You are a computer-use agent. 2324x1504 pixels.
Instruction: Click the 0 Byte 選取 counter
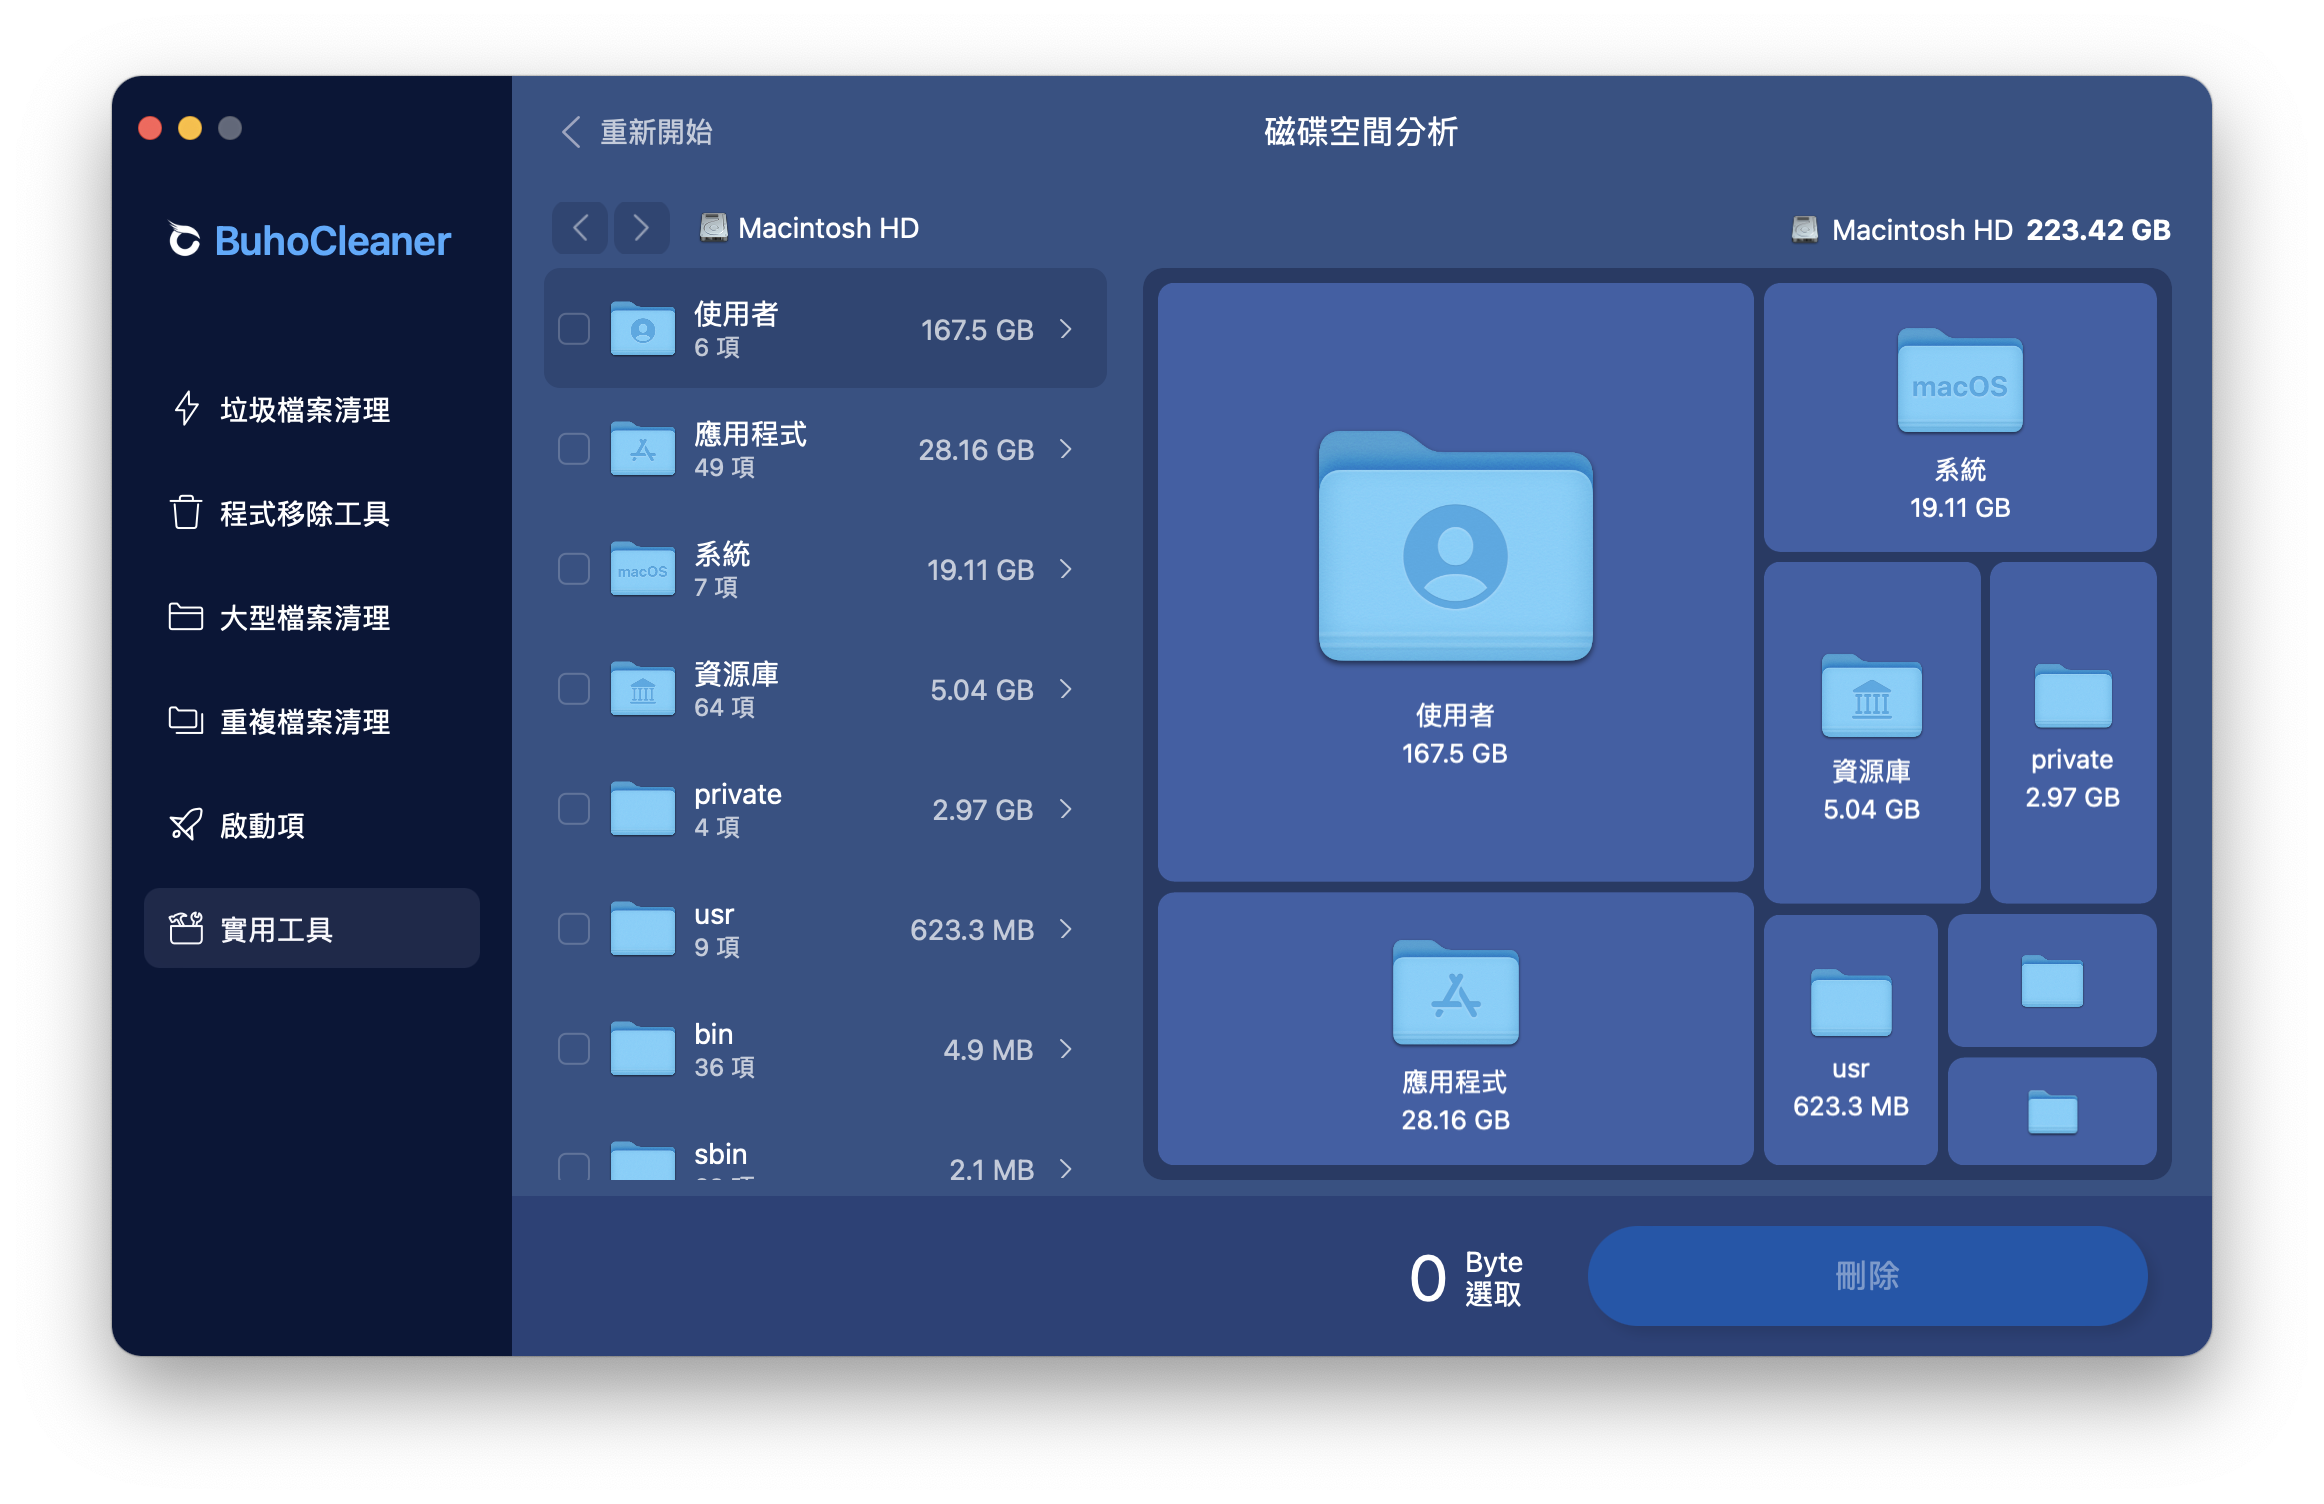(1466, 1278)
